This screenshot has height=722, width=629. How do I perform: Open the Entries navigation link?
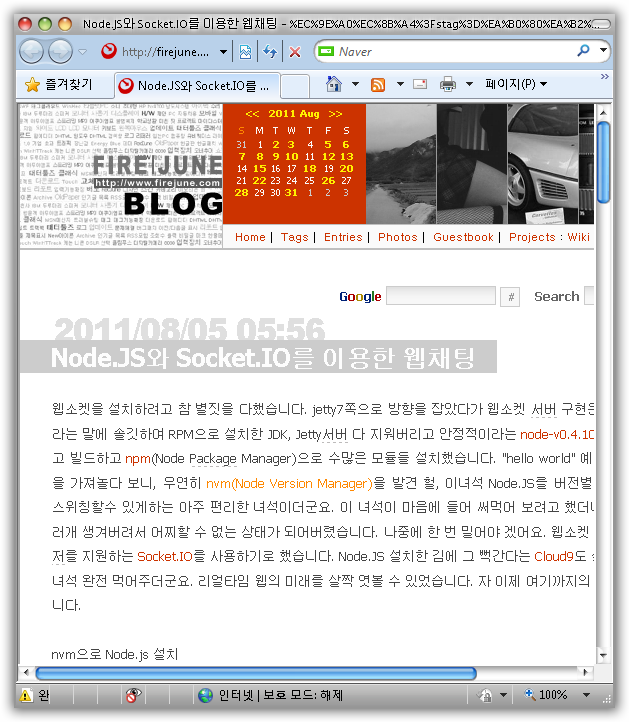tap(343, 237)
